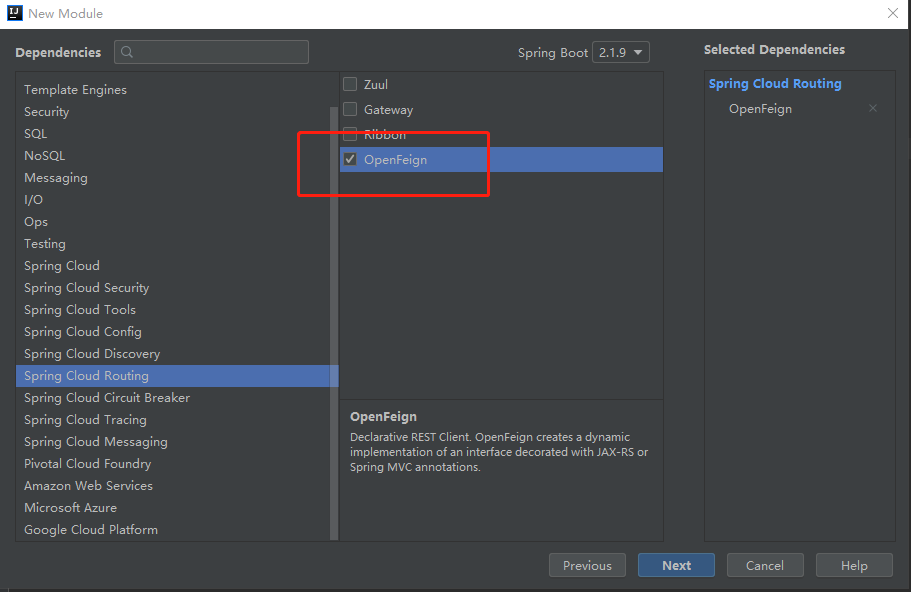This screenshot has width=911, height=592.
Task: Remove OpenFeign from Selected Dependencies
Action: (x=872, y=108)
